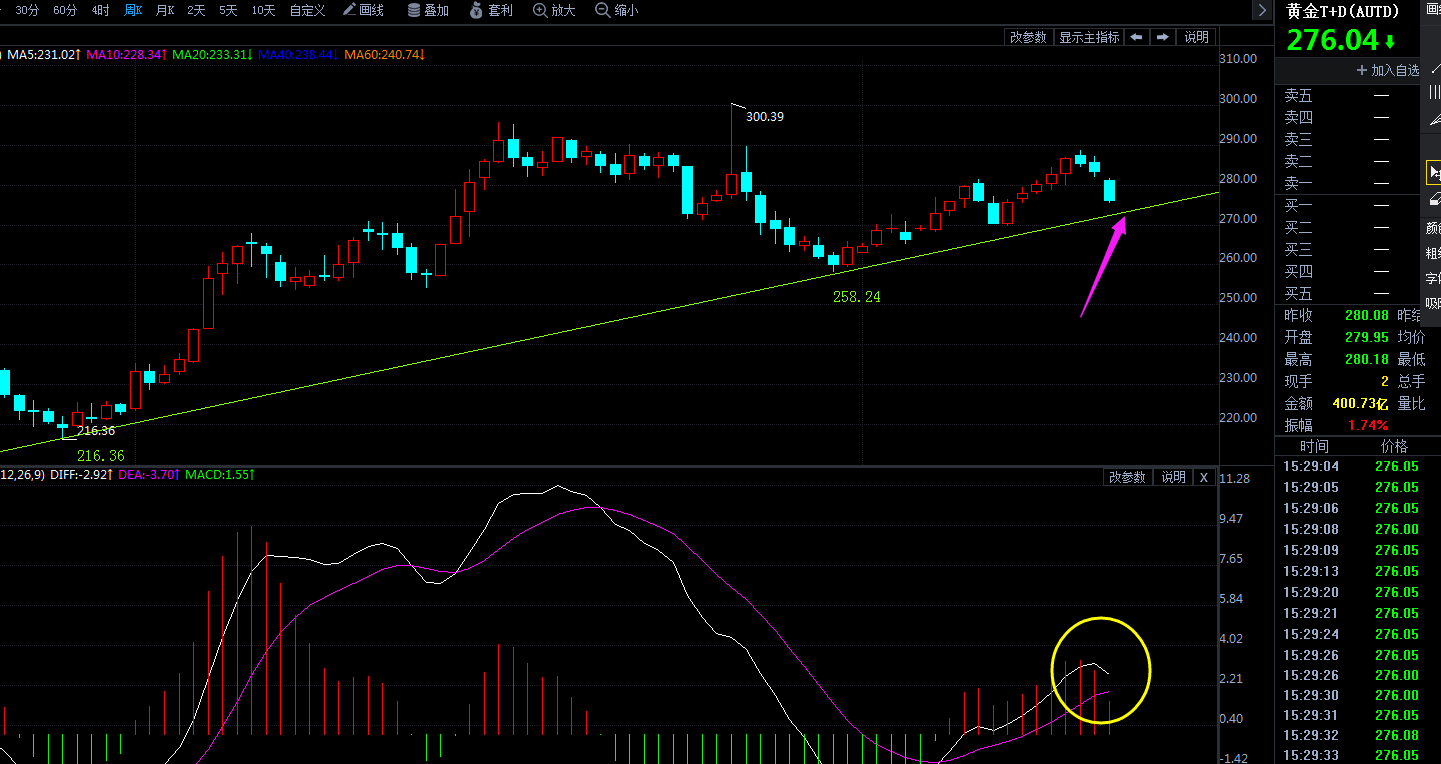Select the 4时 period tab
Screen dimensions: 1441x764
(x=100, y=10)
